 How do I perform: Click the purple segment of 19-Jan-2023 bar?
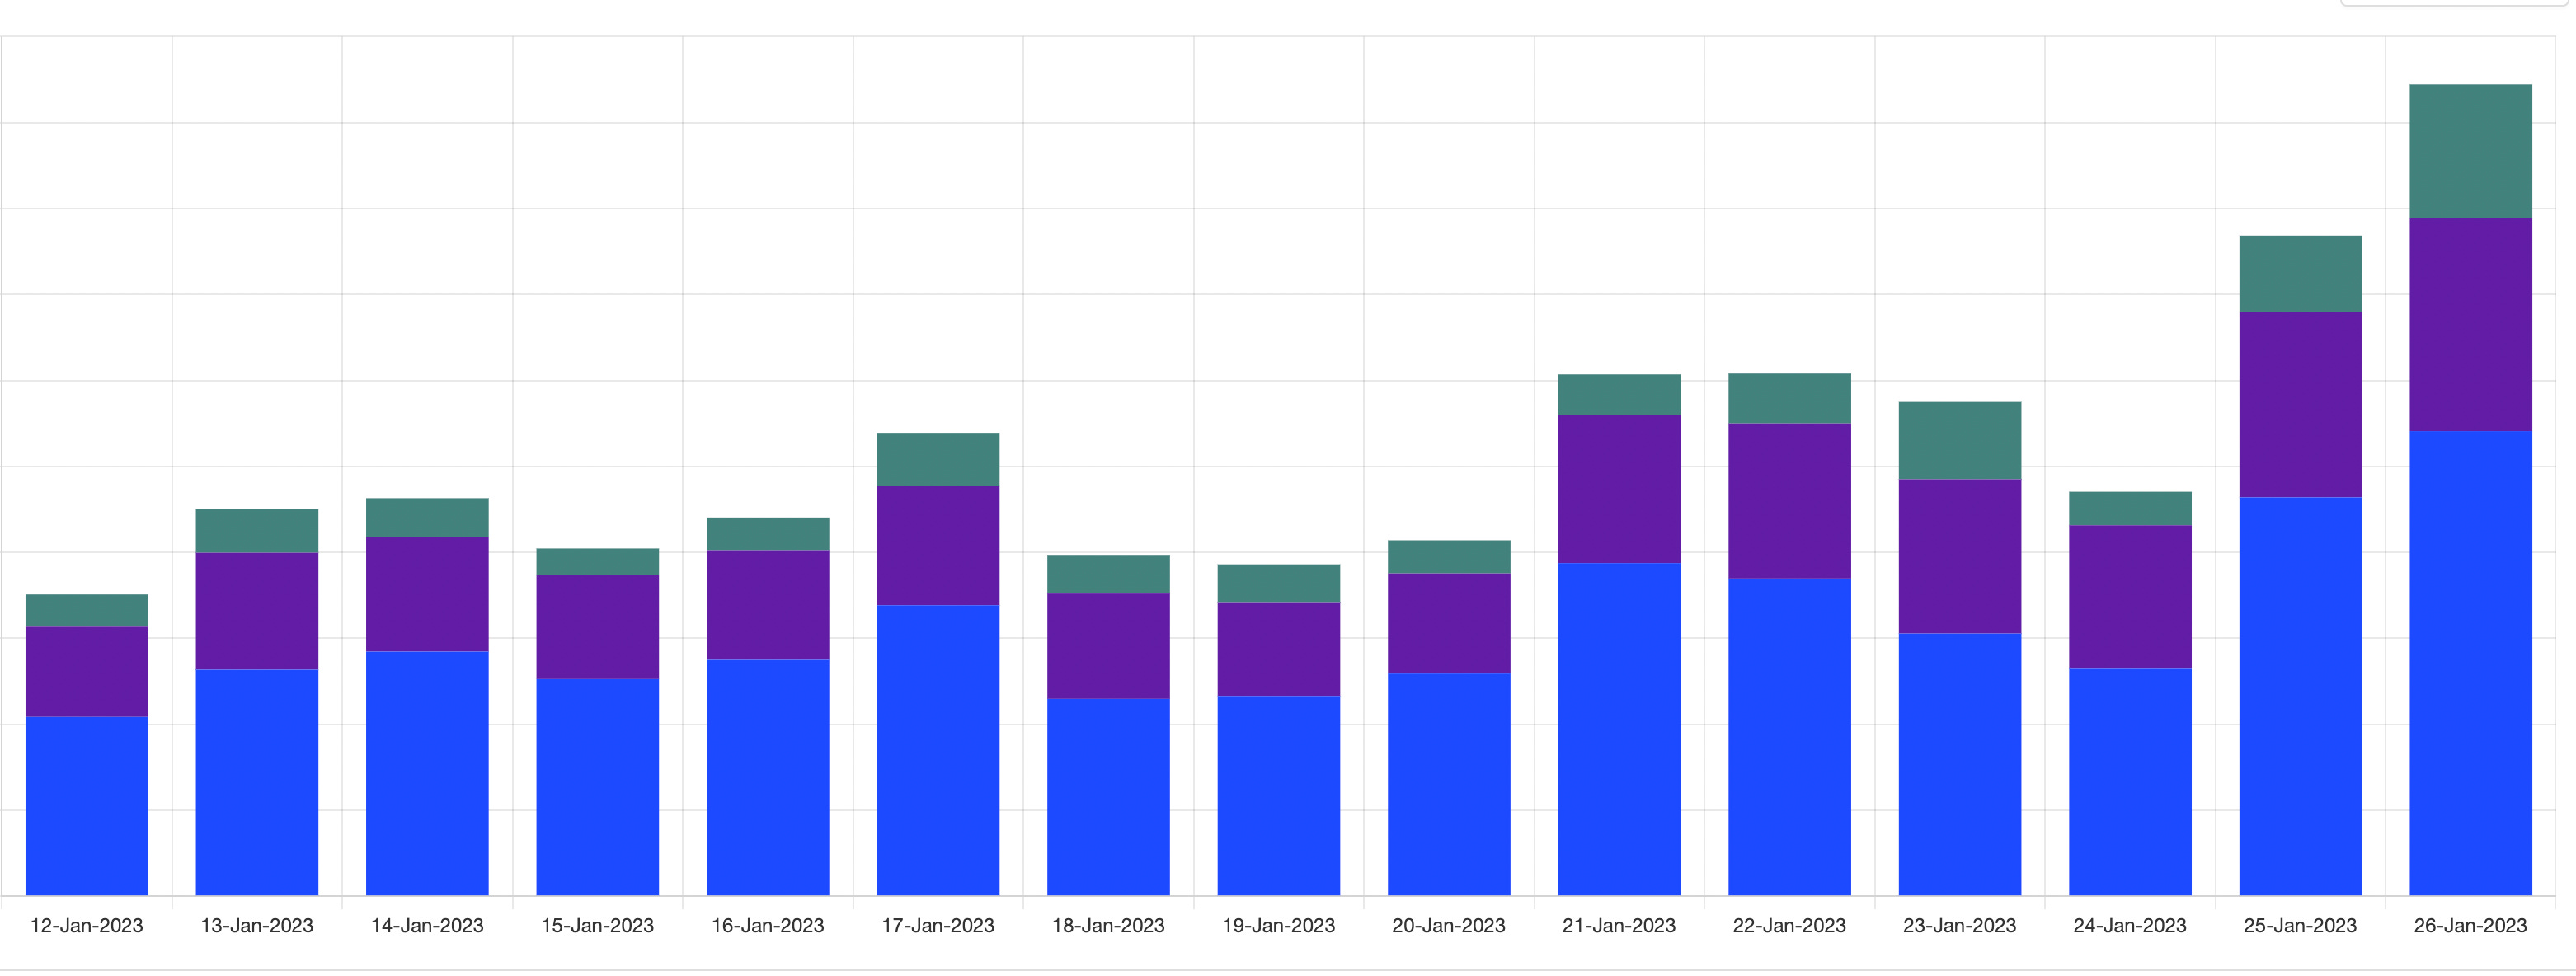coord(1278,649)
